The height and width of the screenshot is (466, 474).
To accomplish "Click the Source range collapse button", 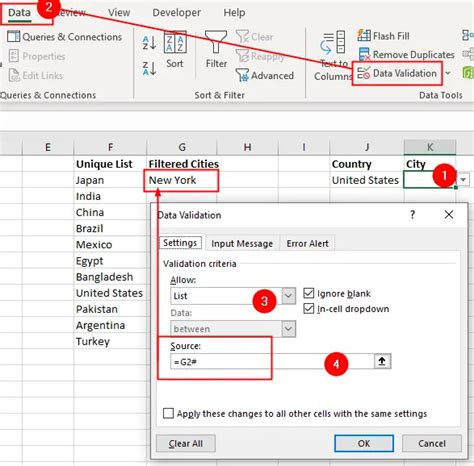I will [382, 361].
